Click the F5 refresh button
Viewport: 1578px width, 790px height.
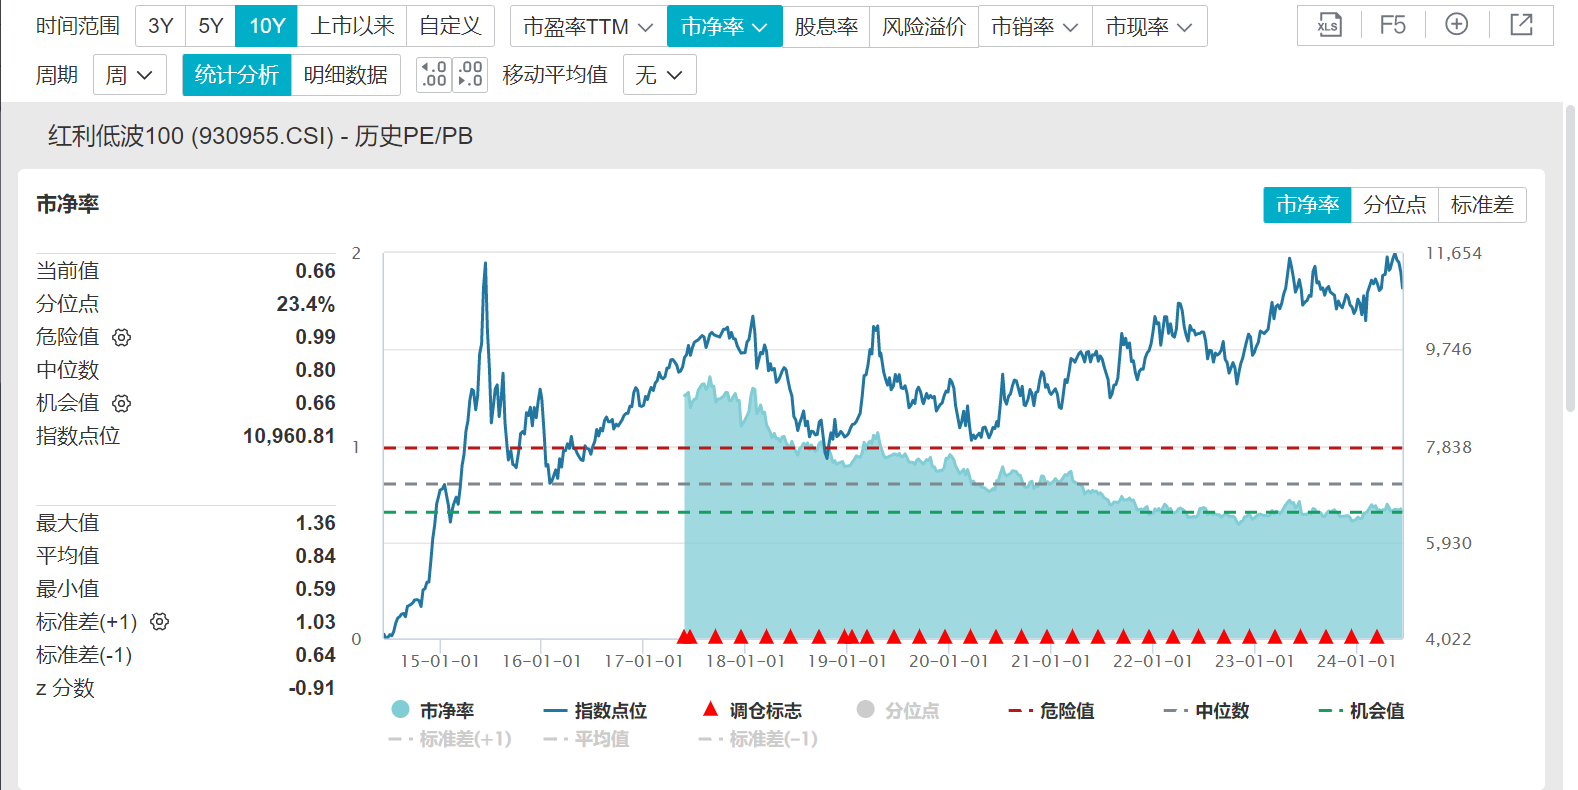(x=1392, y=26)
